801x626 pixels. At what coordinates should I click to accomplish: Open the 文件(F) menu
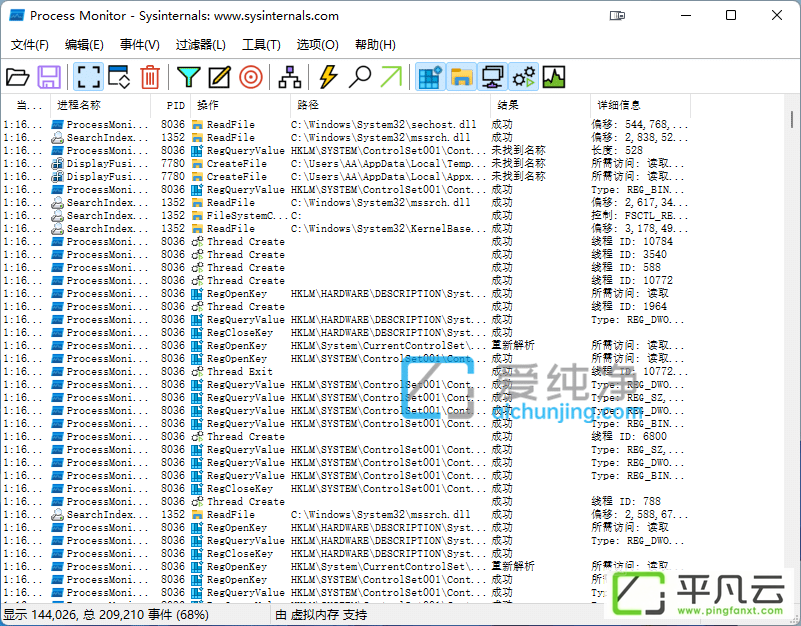(30, 45)
